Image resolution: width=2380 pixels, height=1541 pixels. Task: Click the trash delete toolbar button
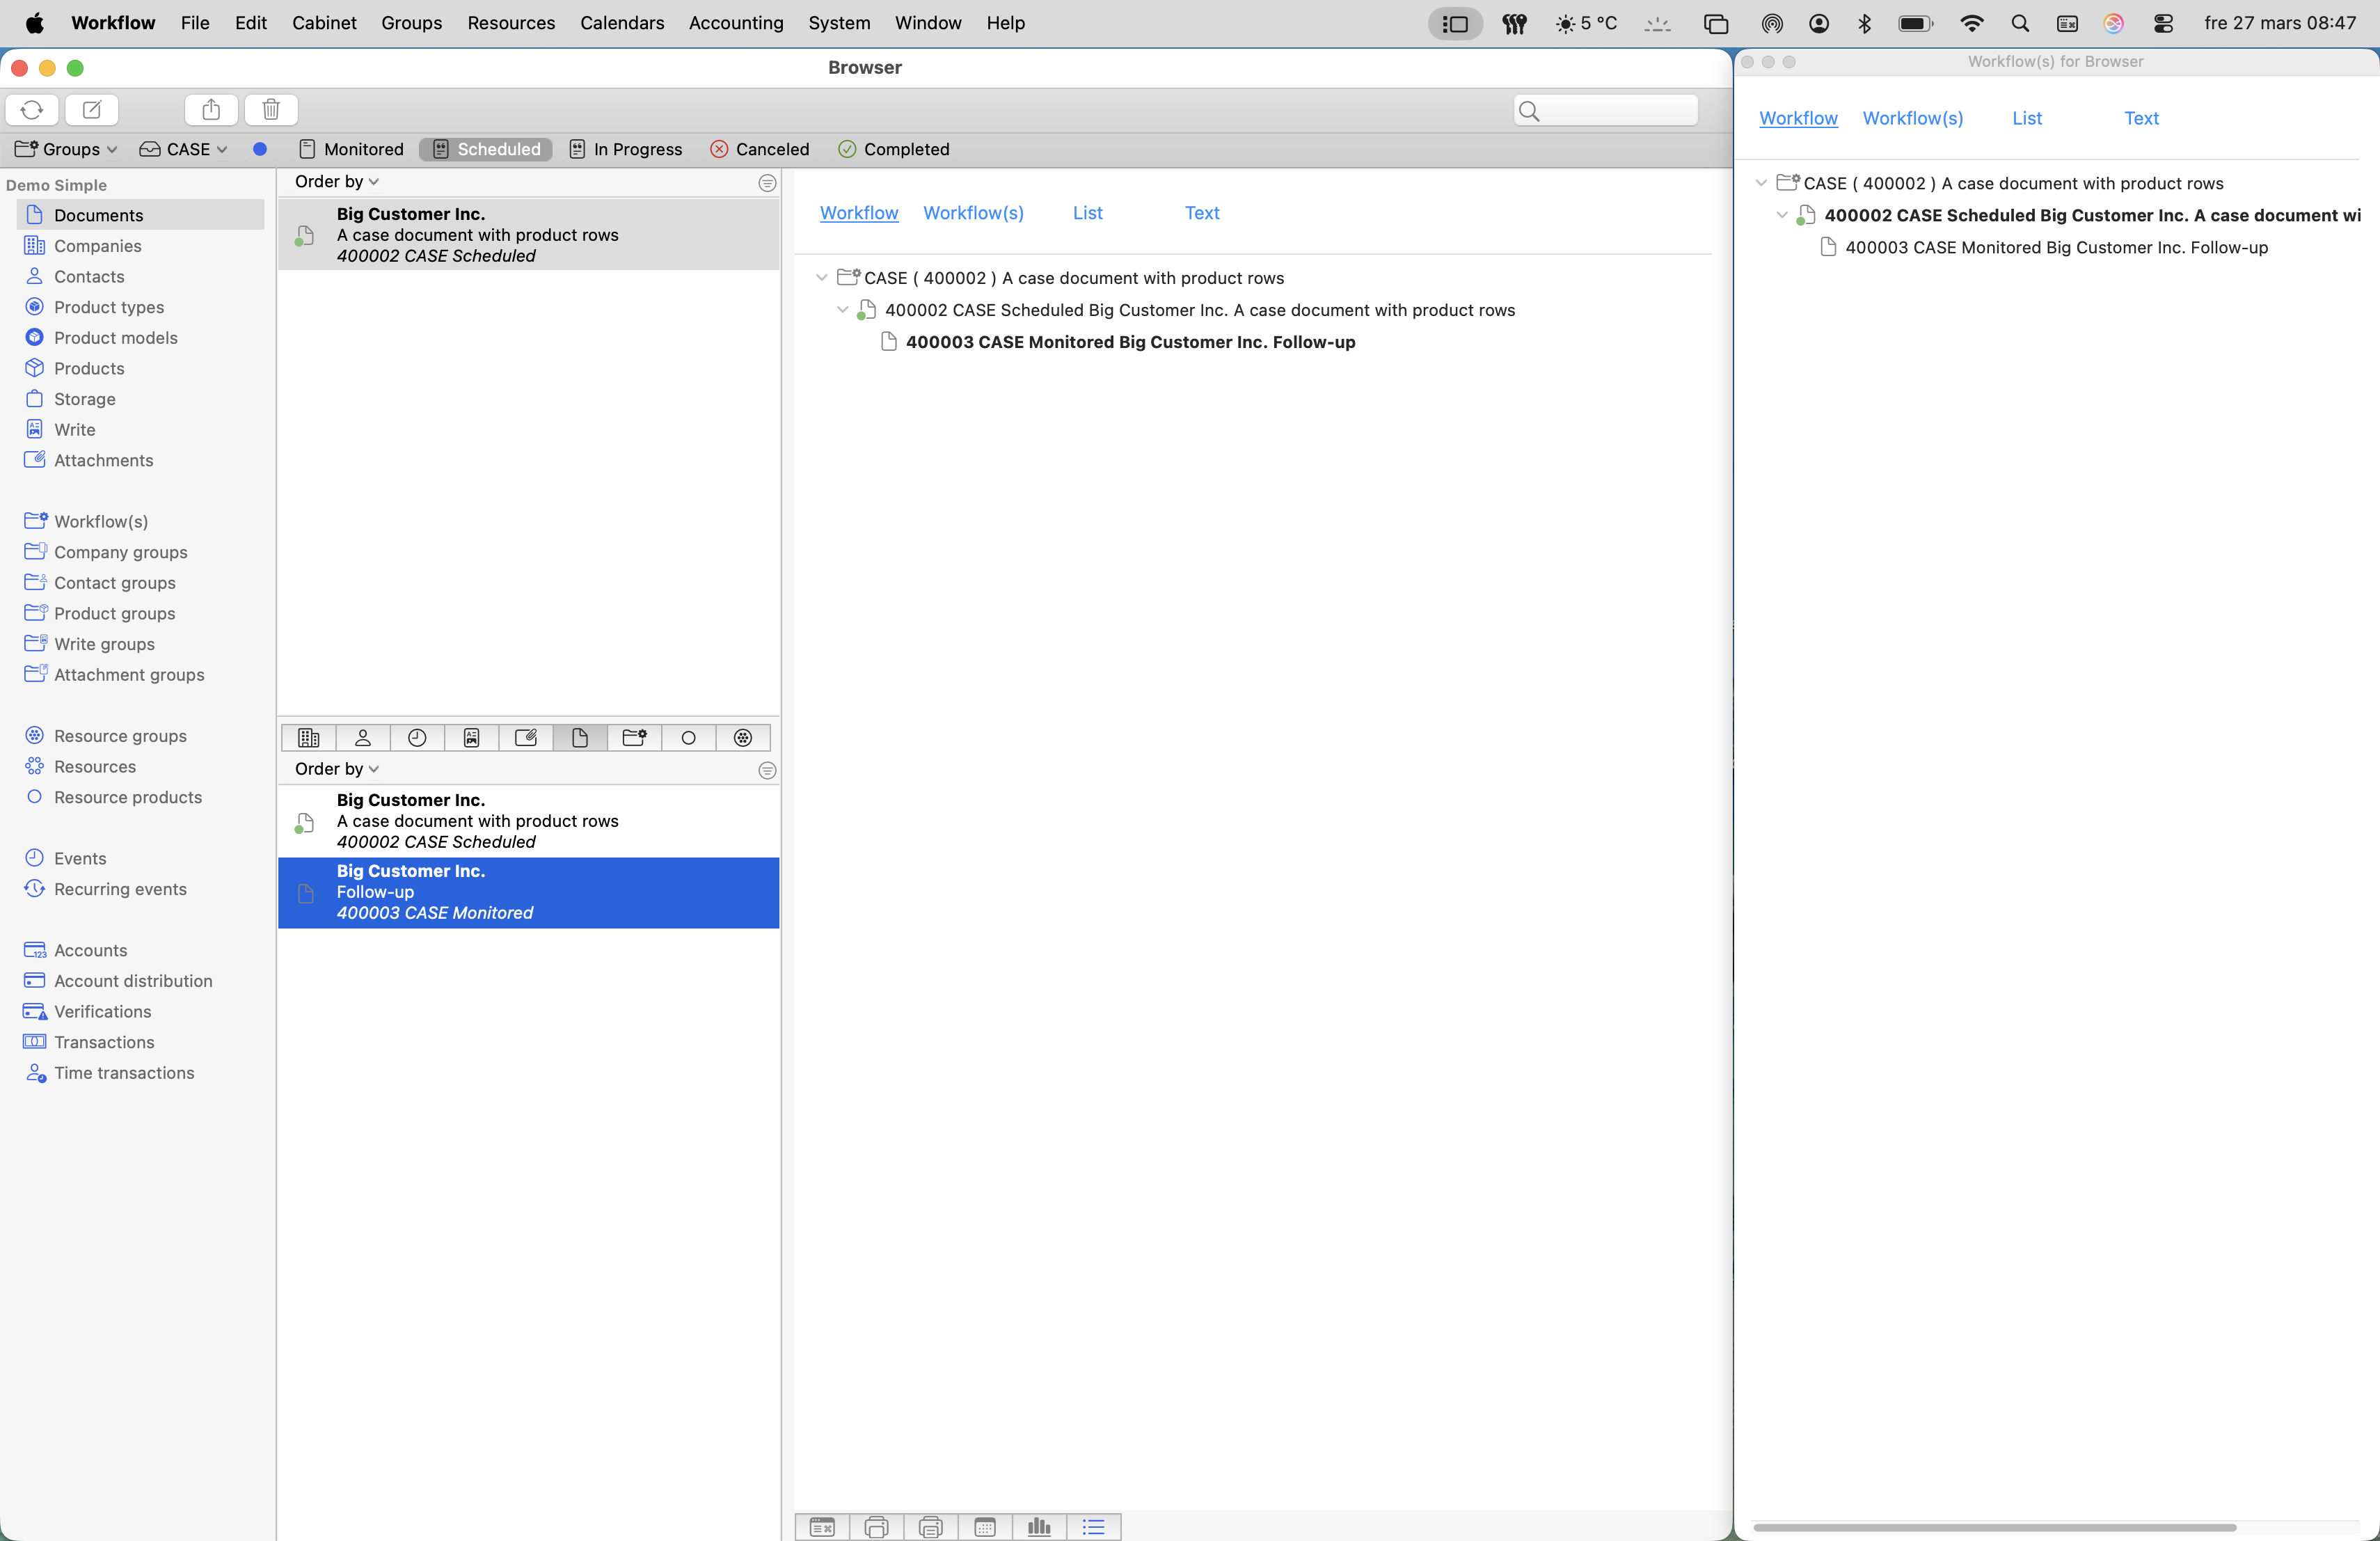(271, 110)
